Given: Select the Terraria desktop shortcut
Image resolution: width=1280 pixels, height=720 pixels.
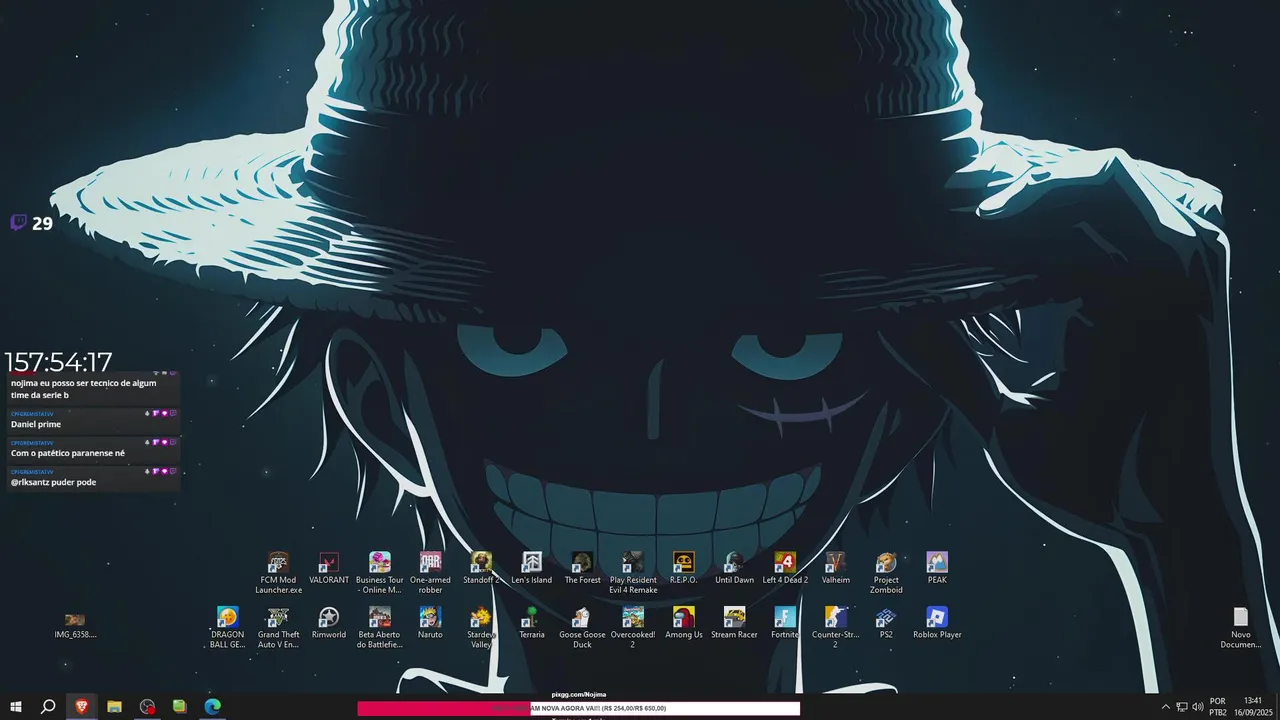Looking at the screenshot, I should (x=532, y=622).
